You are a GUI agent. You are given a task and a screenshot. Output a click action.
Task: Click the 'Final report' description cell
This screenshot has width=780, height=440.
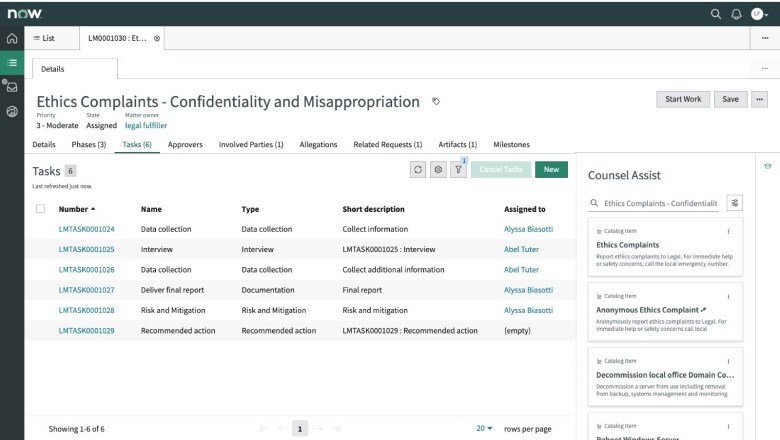362,290
